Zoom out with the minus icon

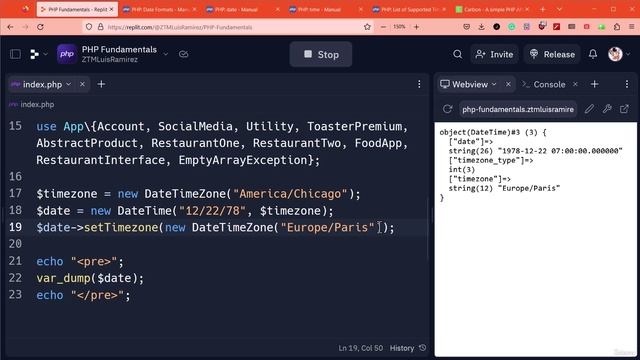tap(383, 27)
